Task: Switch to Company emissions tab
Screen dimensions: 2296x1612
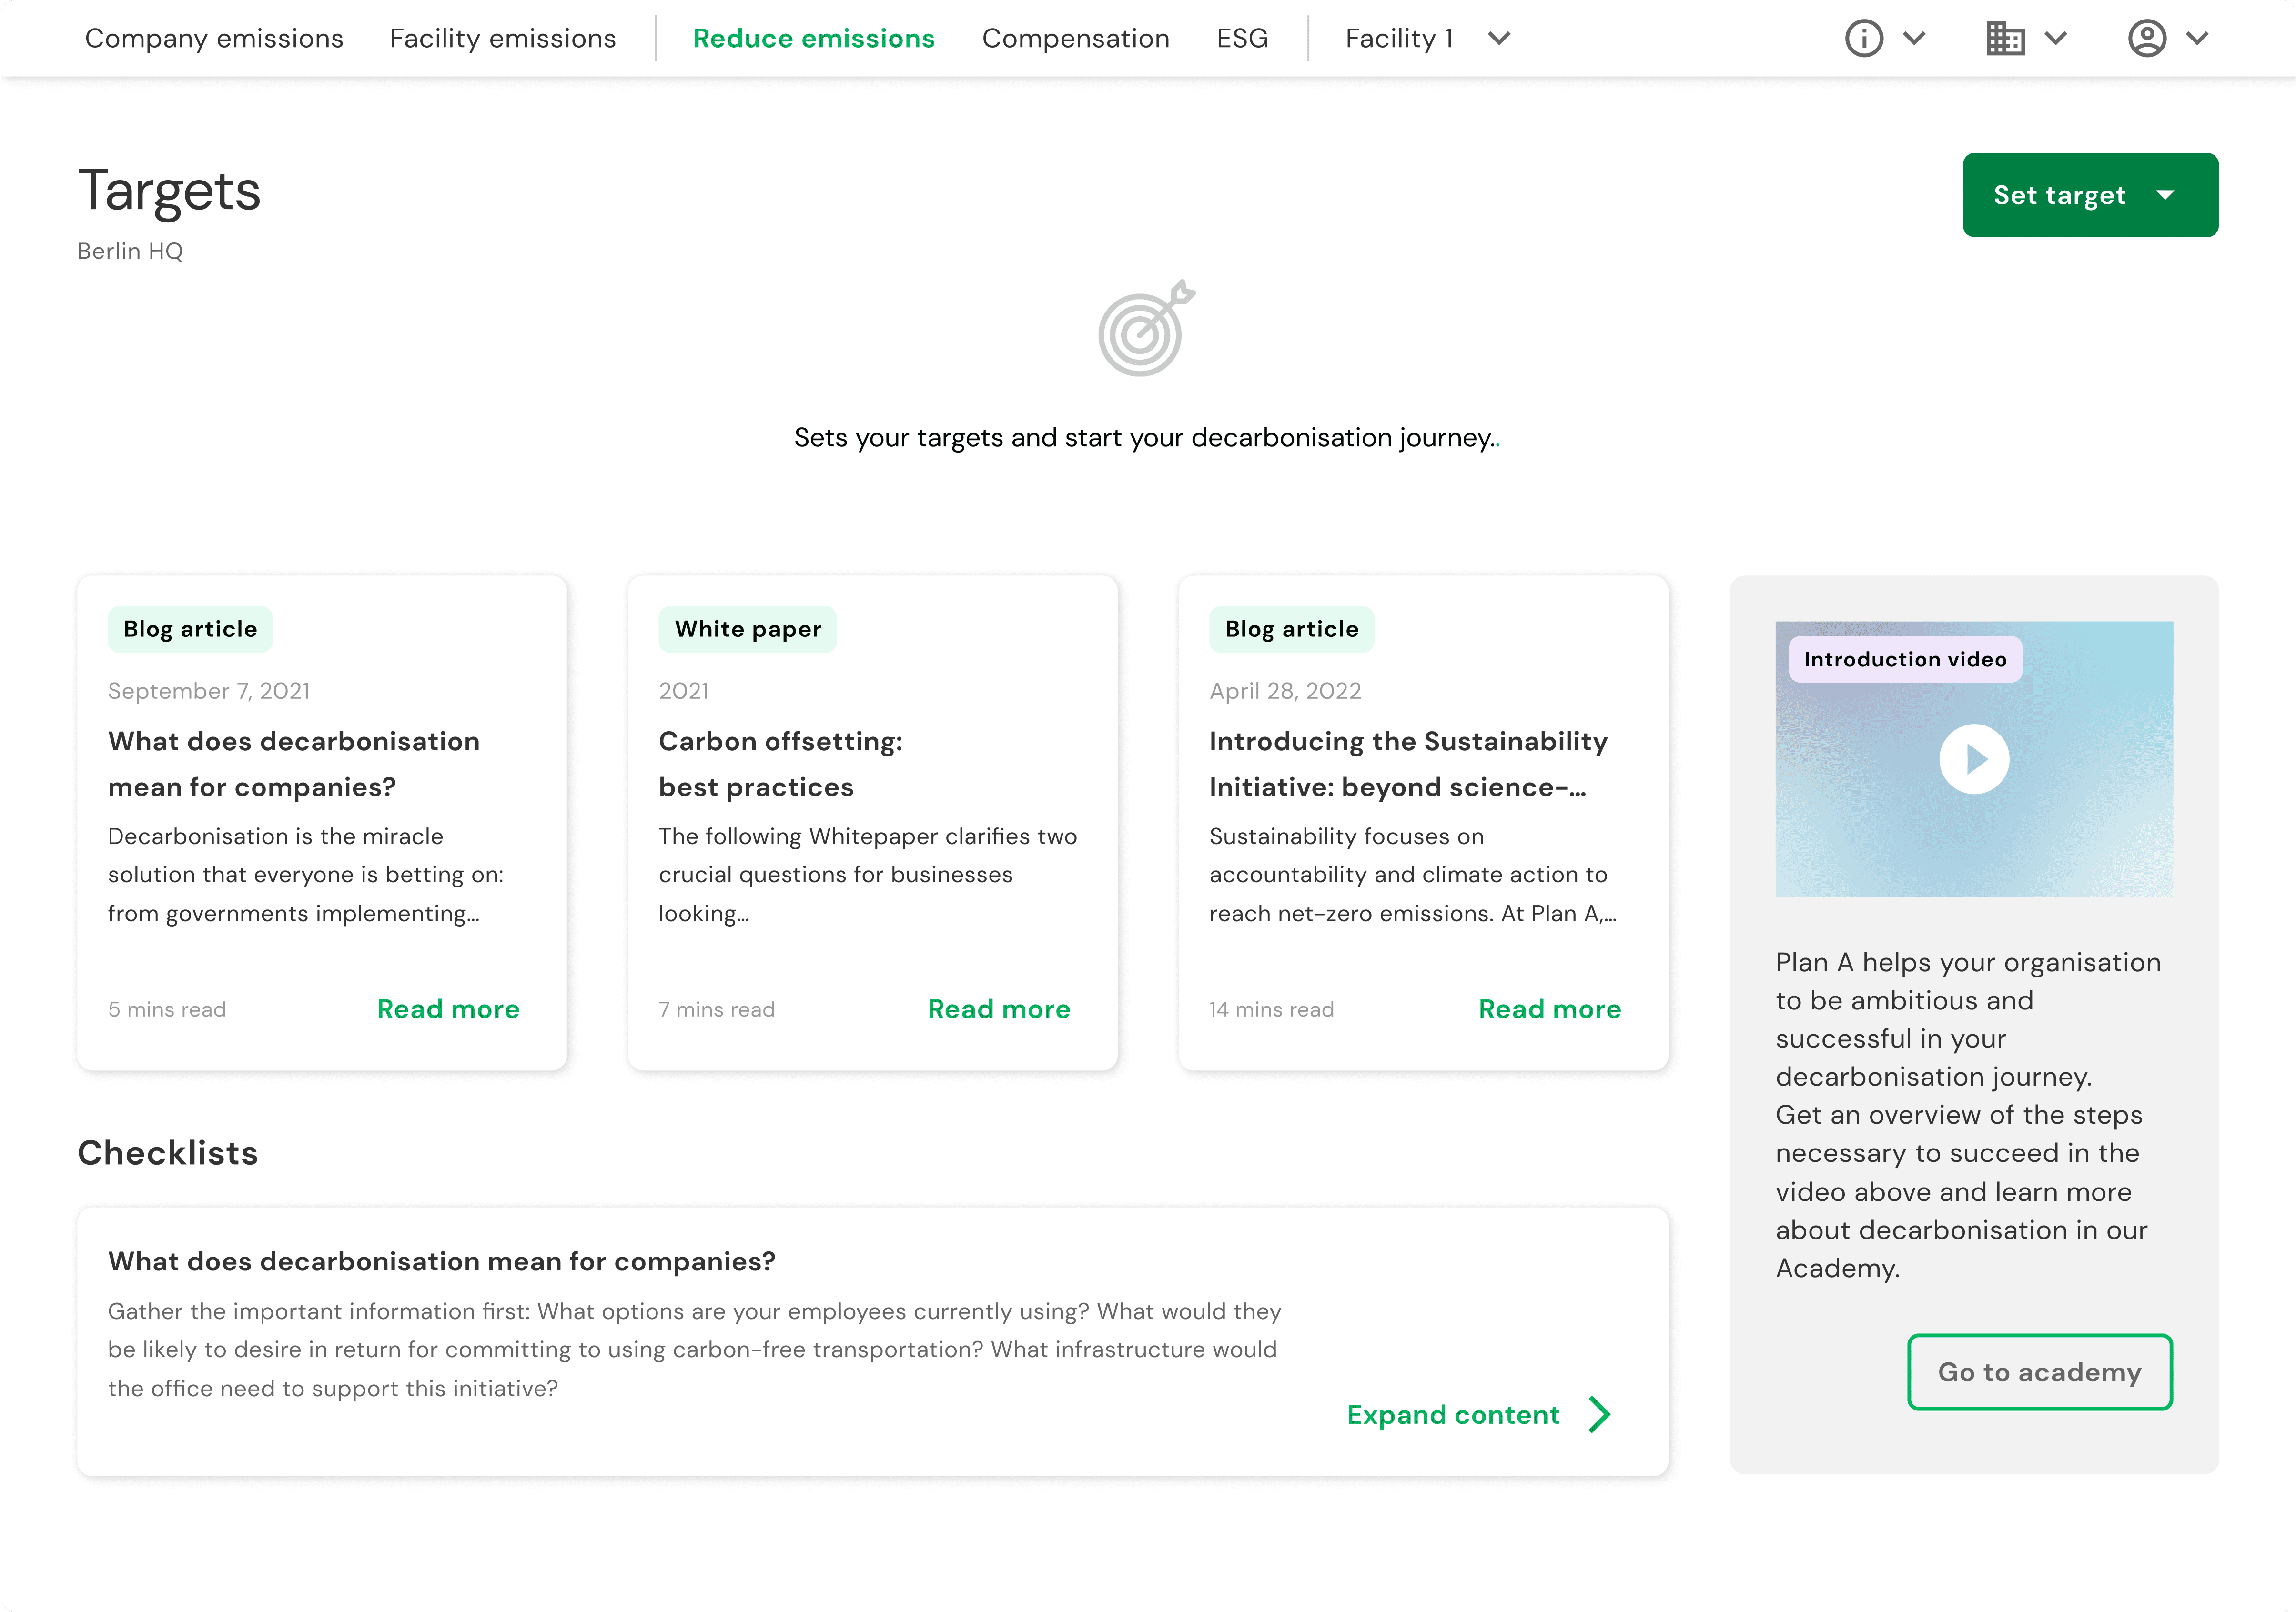Action: click(214, 38)
